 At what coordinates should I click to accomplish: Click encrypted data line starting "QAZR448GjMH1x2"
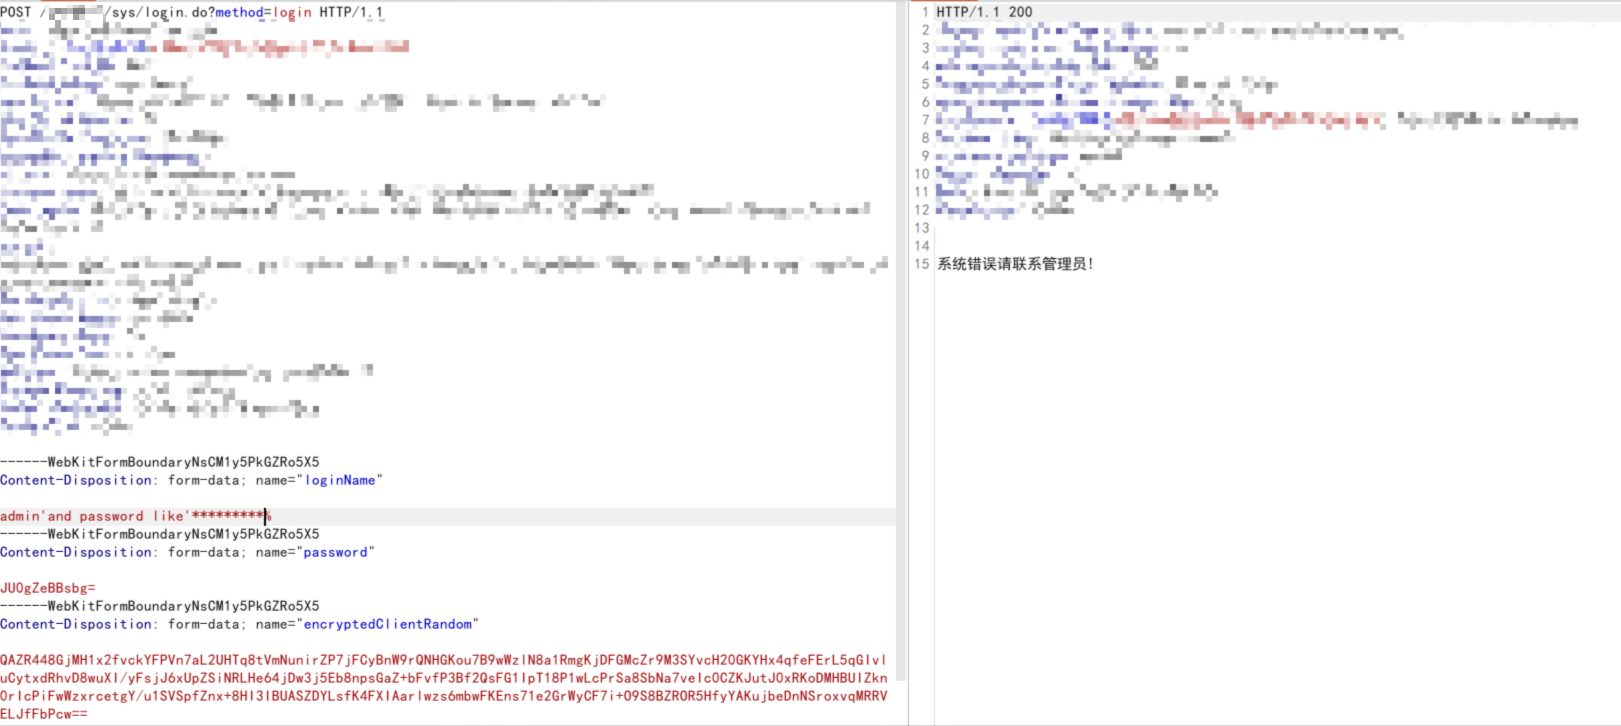click(x=443, y=660)
